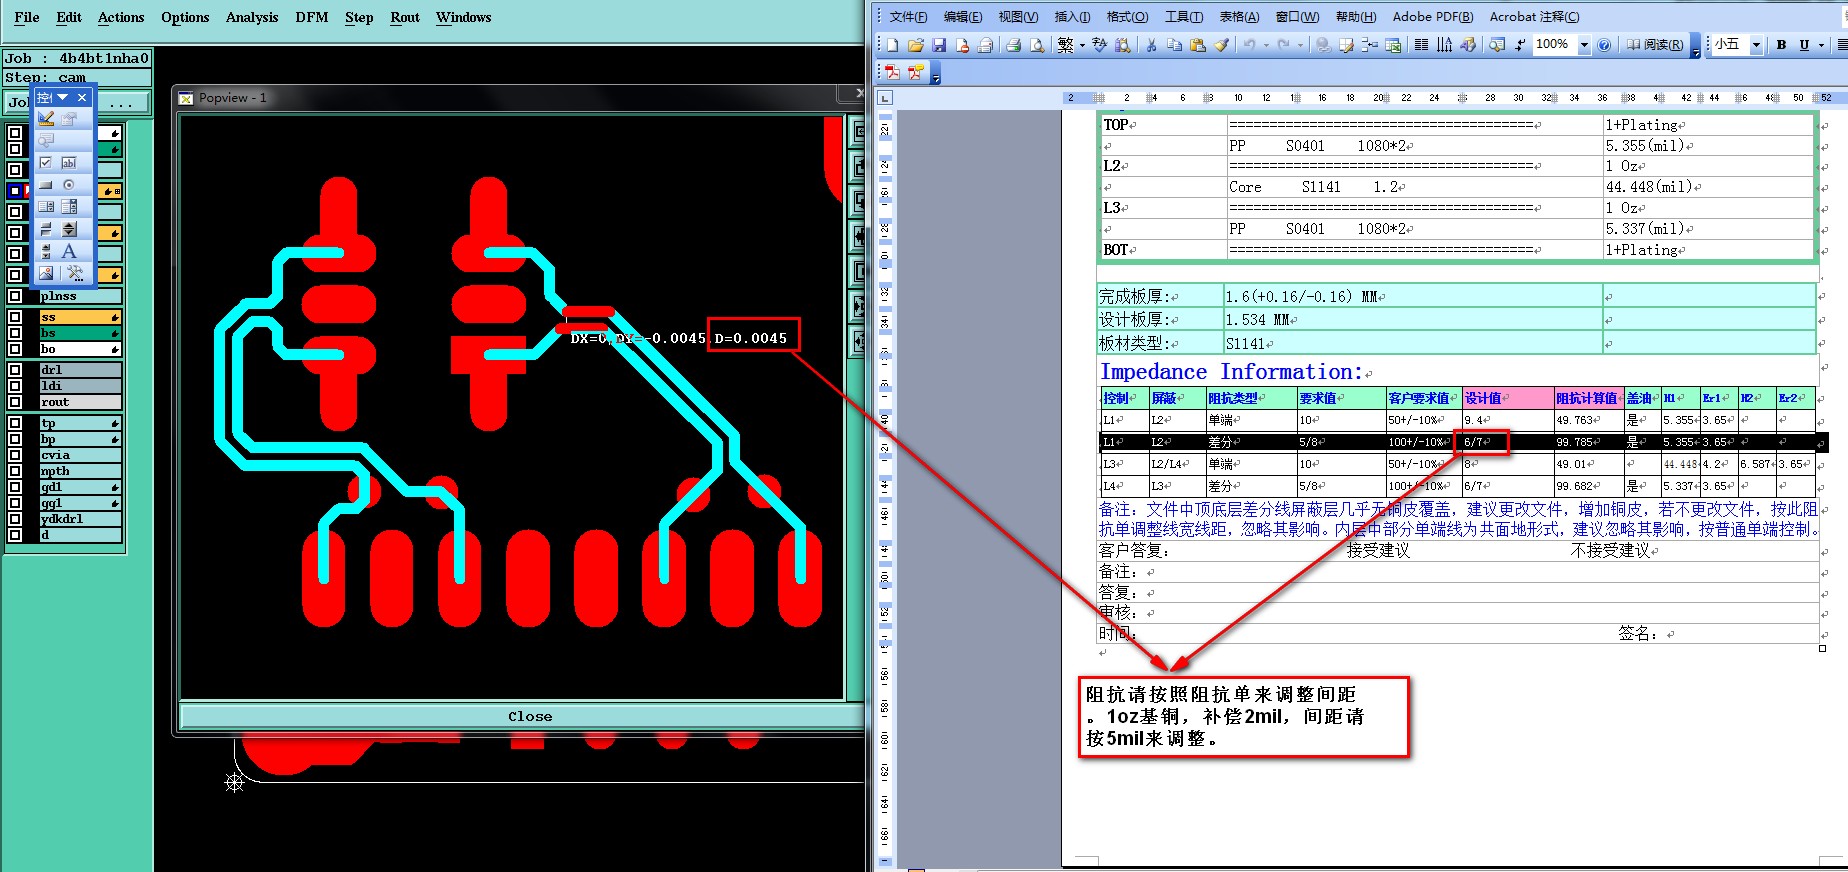Click the Insert Excel worksheet icon
This screenshot has width=1848, height=872.
click(1393, 45)
